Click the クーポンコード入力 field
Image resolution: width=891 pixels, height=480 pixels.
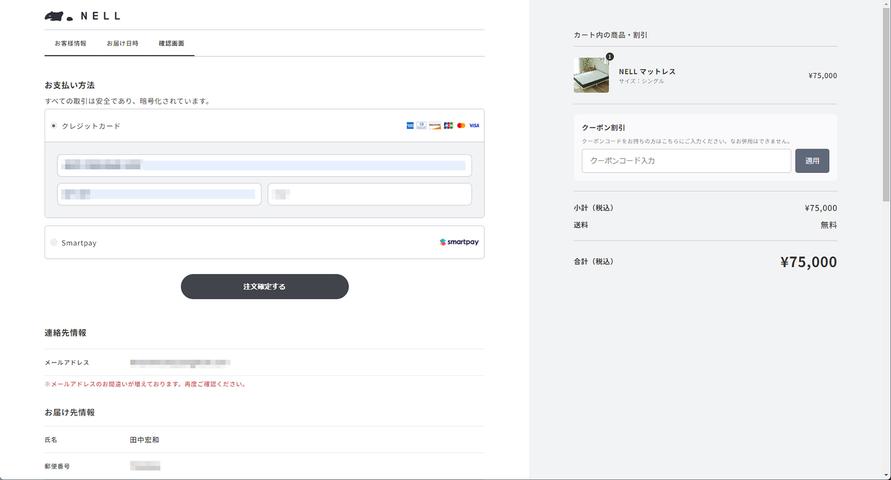(x=686, y=161)
